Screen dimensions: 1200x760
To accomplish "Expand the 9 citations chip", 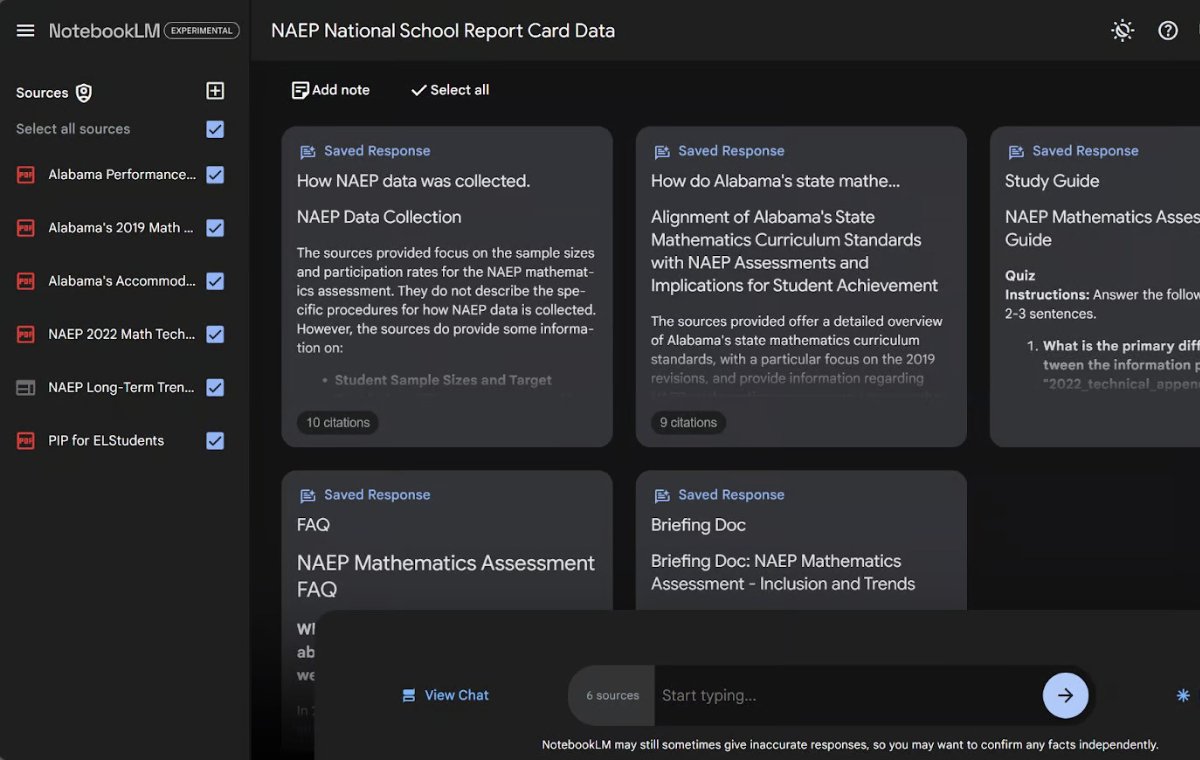I will pyautogui.click(x=688, y=422).
